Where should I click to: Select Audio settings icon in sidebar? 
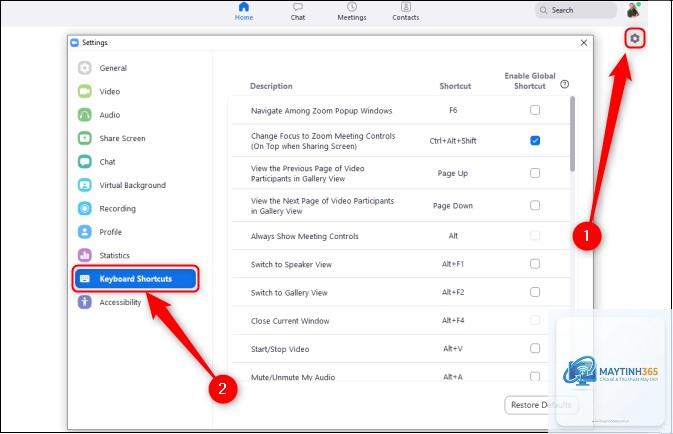tap(85, 115)
